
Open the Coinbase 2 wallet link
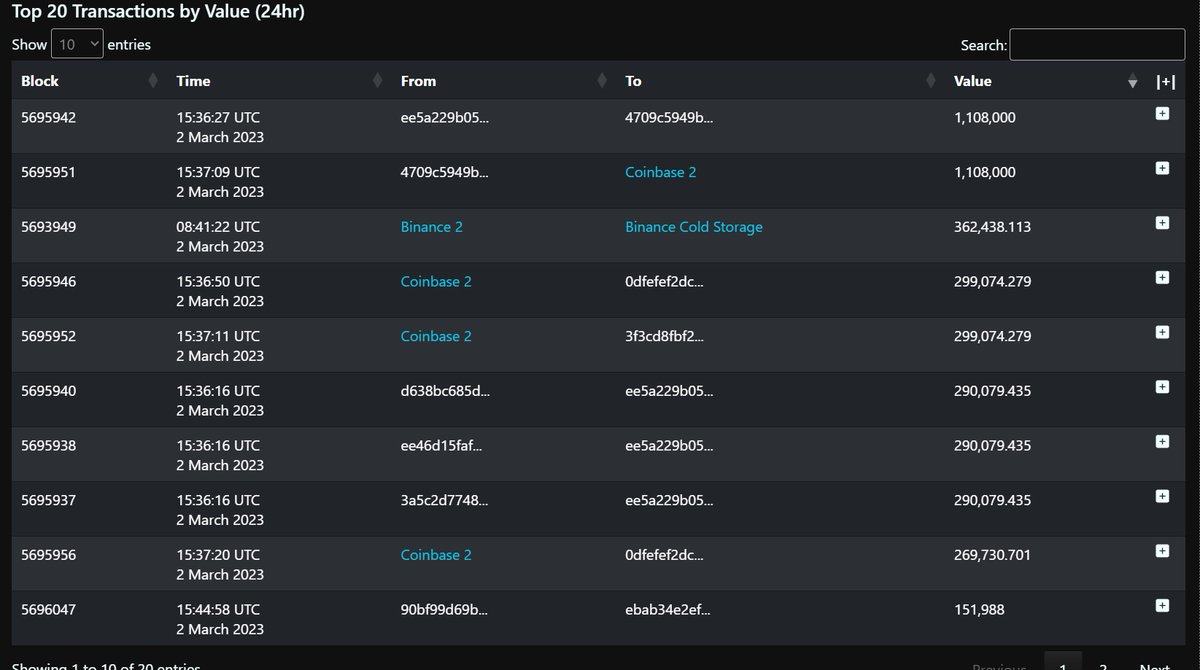click(x=660, y=172)
